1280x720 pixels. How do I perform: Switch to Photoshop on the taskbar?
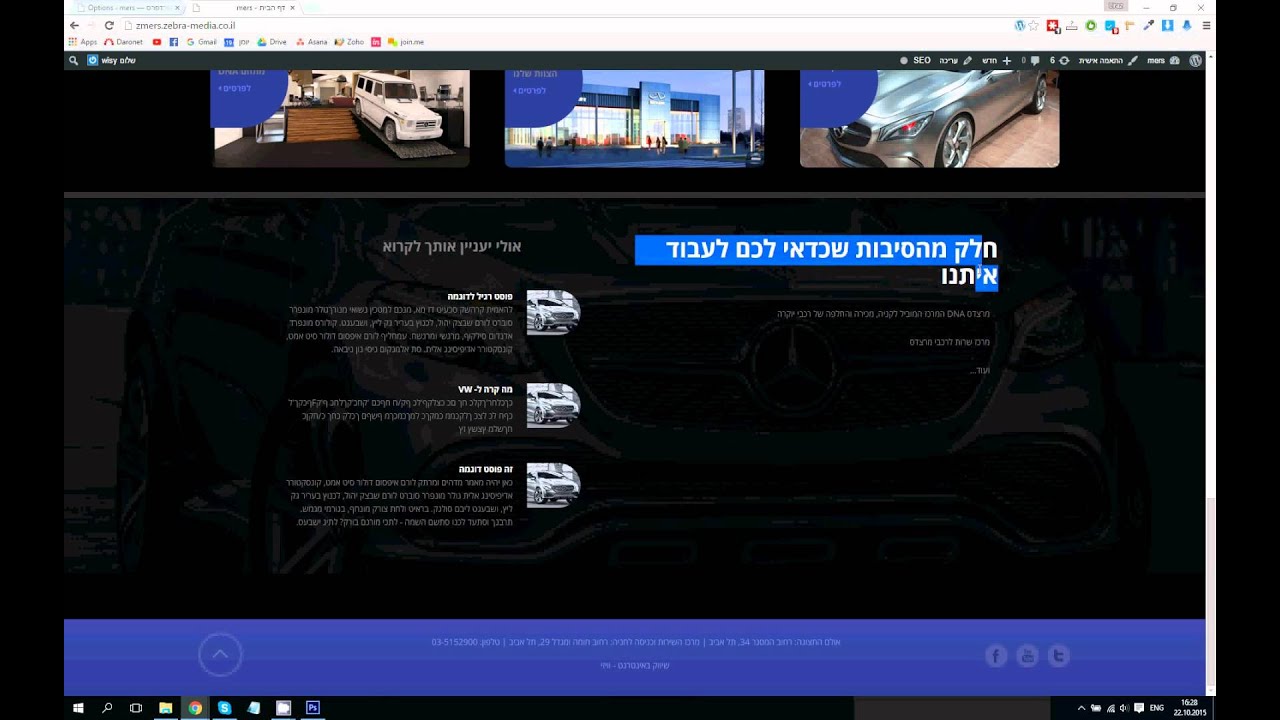pos(312,708)
